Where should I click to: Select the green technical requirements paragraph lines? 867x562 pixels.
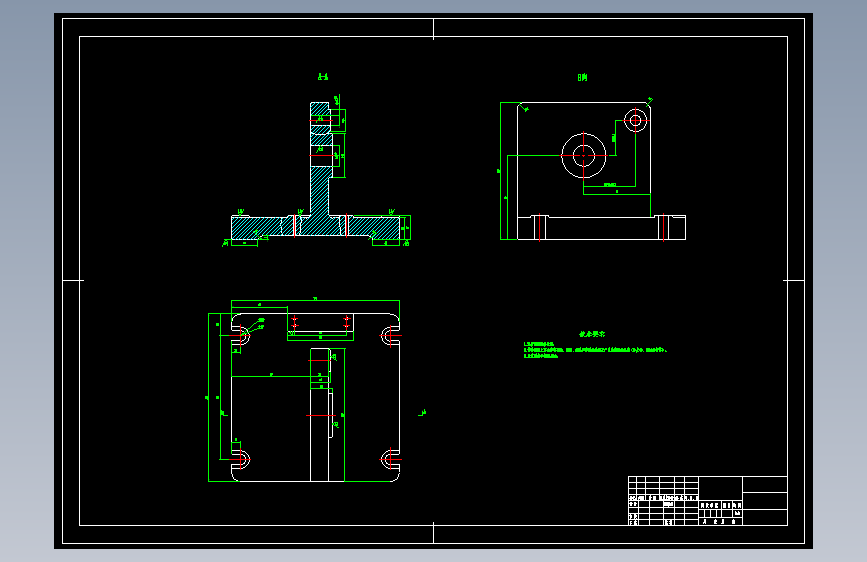[596, 350]
